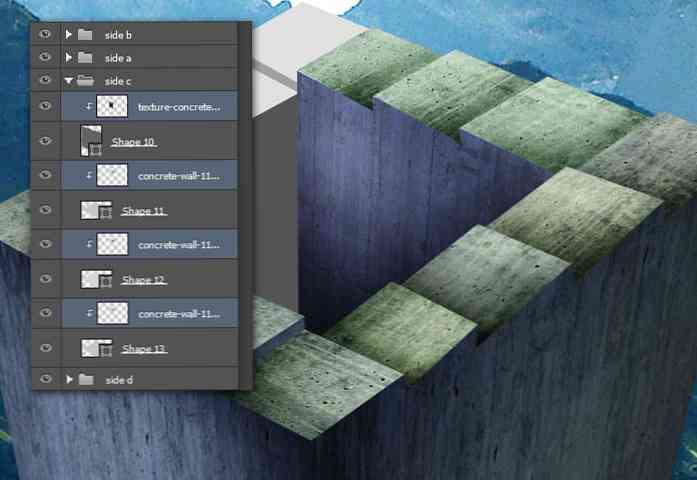Select the Shape 12 layer thumbnail
697x480 pixels.
[96, 279]
